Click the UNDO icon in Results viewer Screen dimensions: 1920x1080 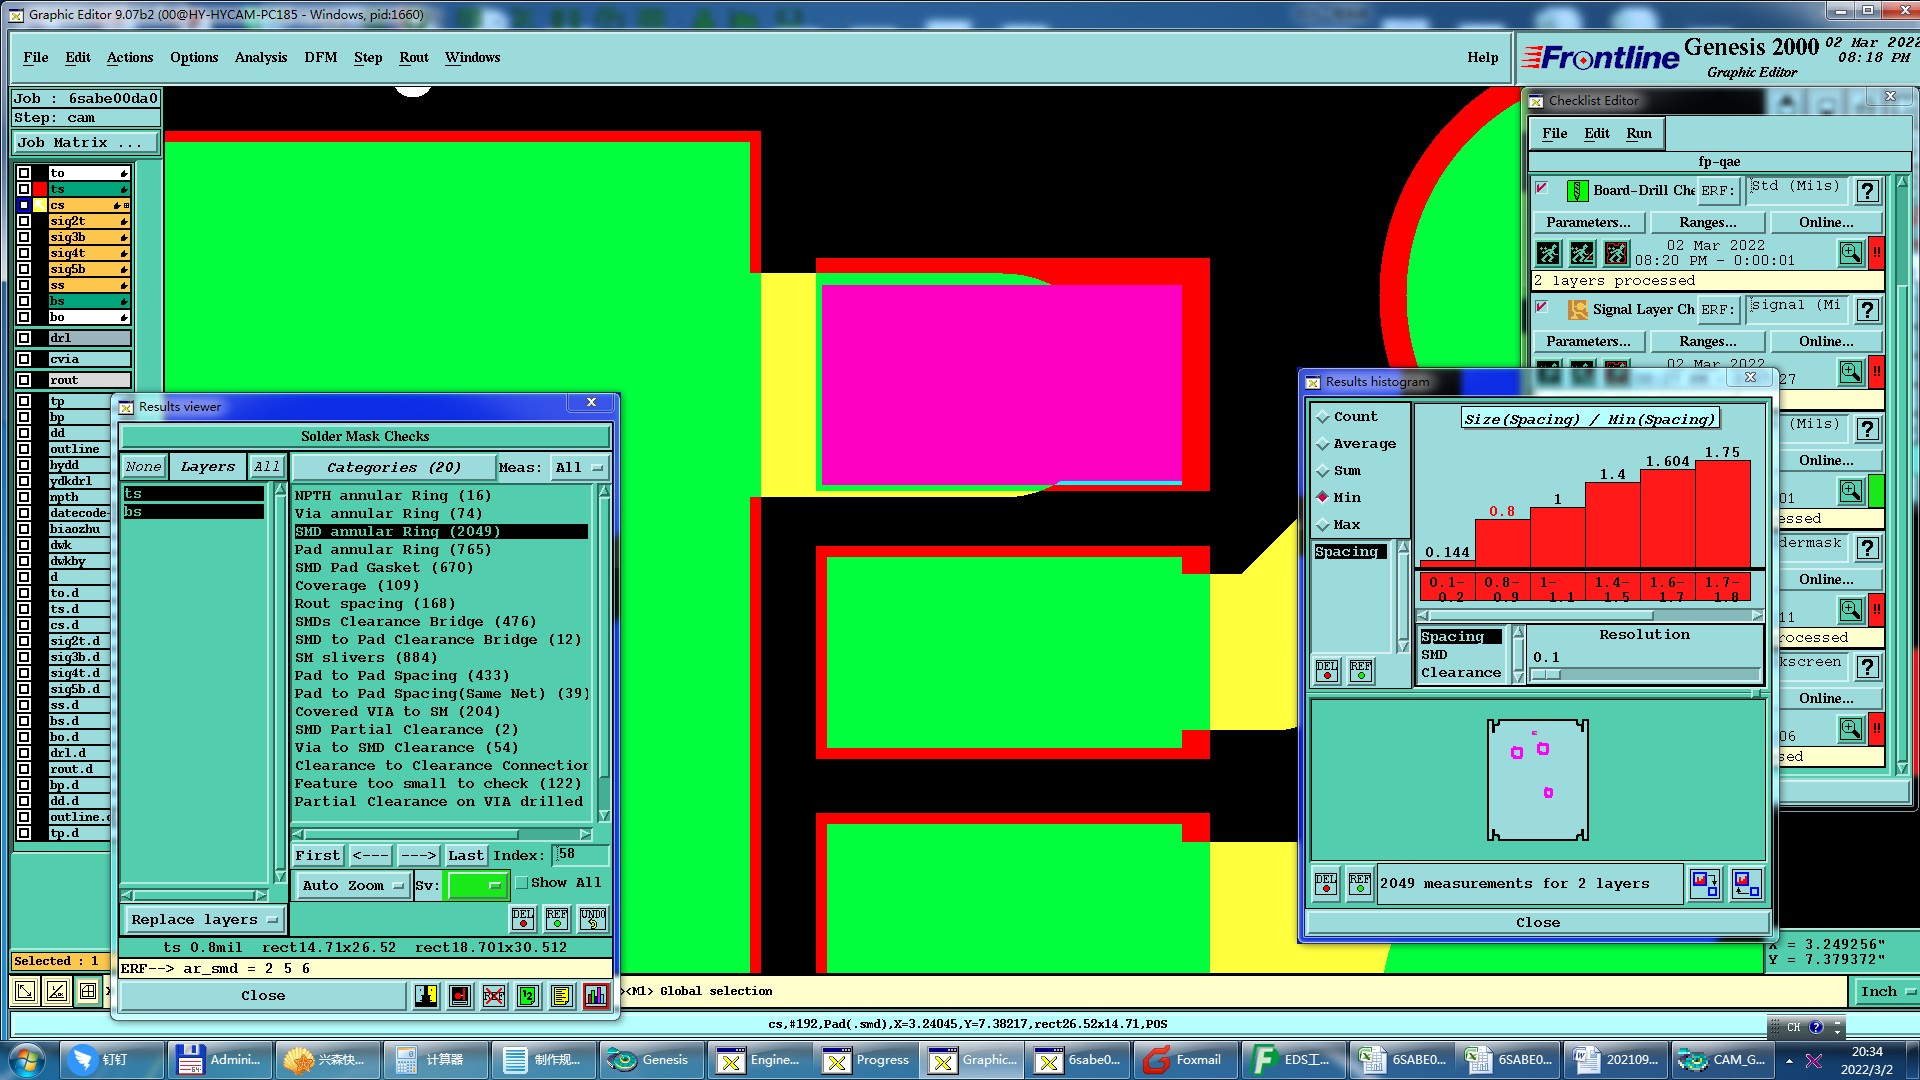click(x=593, y=918)
